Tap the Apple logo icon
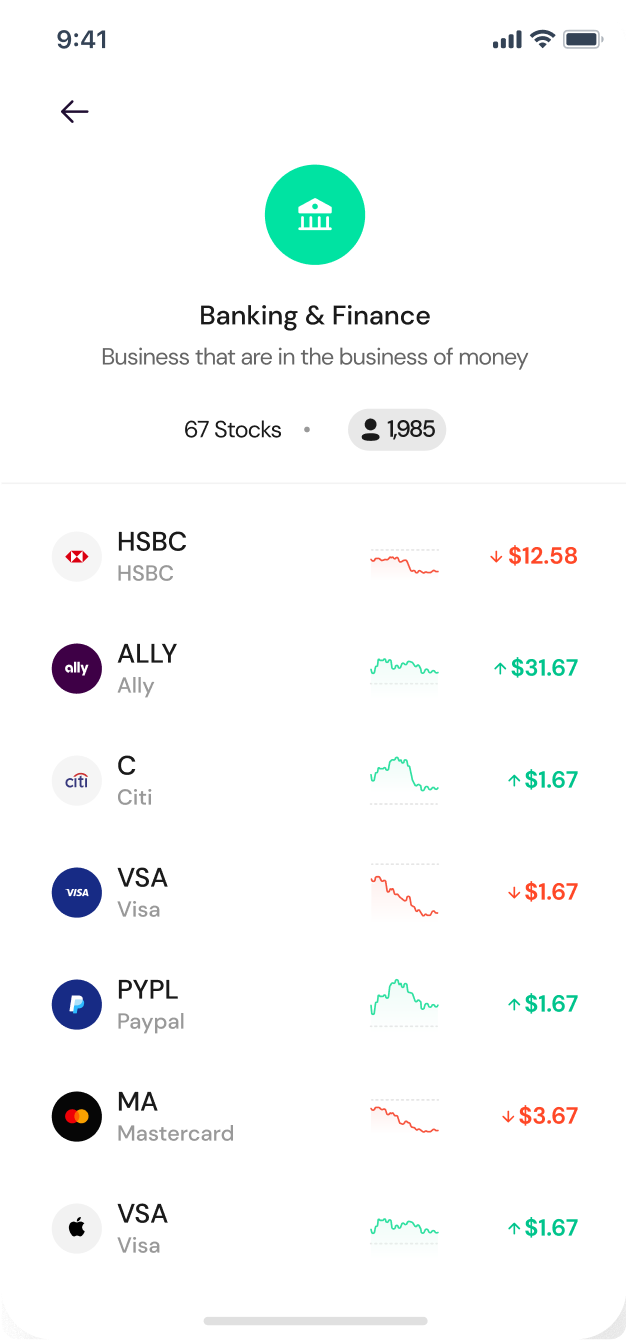The image size is (626, 1340). click(77, 1229)
